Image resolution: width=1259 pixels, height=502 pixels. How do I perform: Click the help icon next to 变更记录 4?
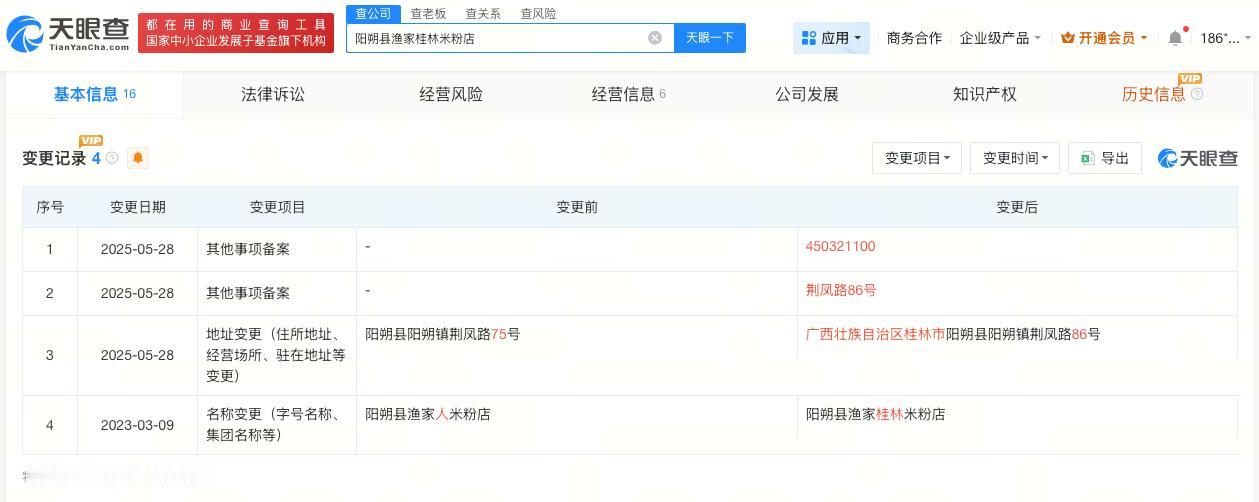[x=112, y=158]
